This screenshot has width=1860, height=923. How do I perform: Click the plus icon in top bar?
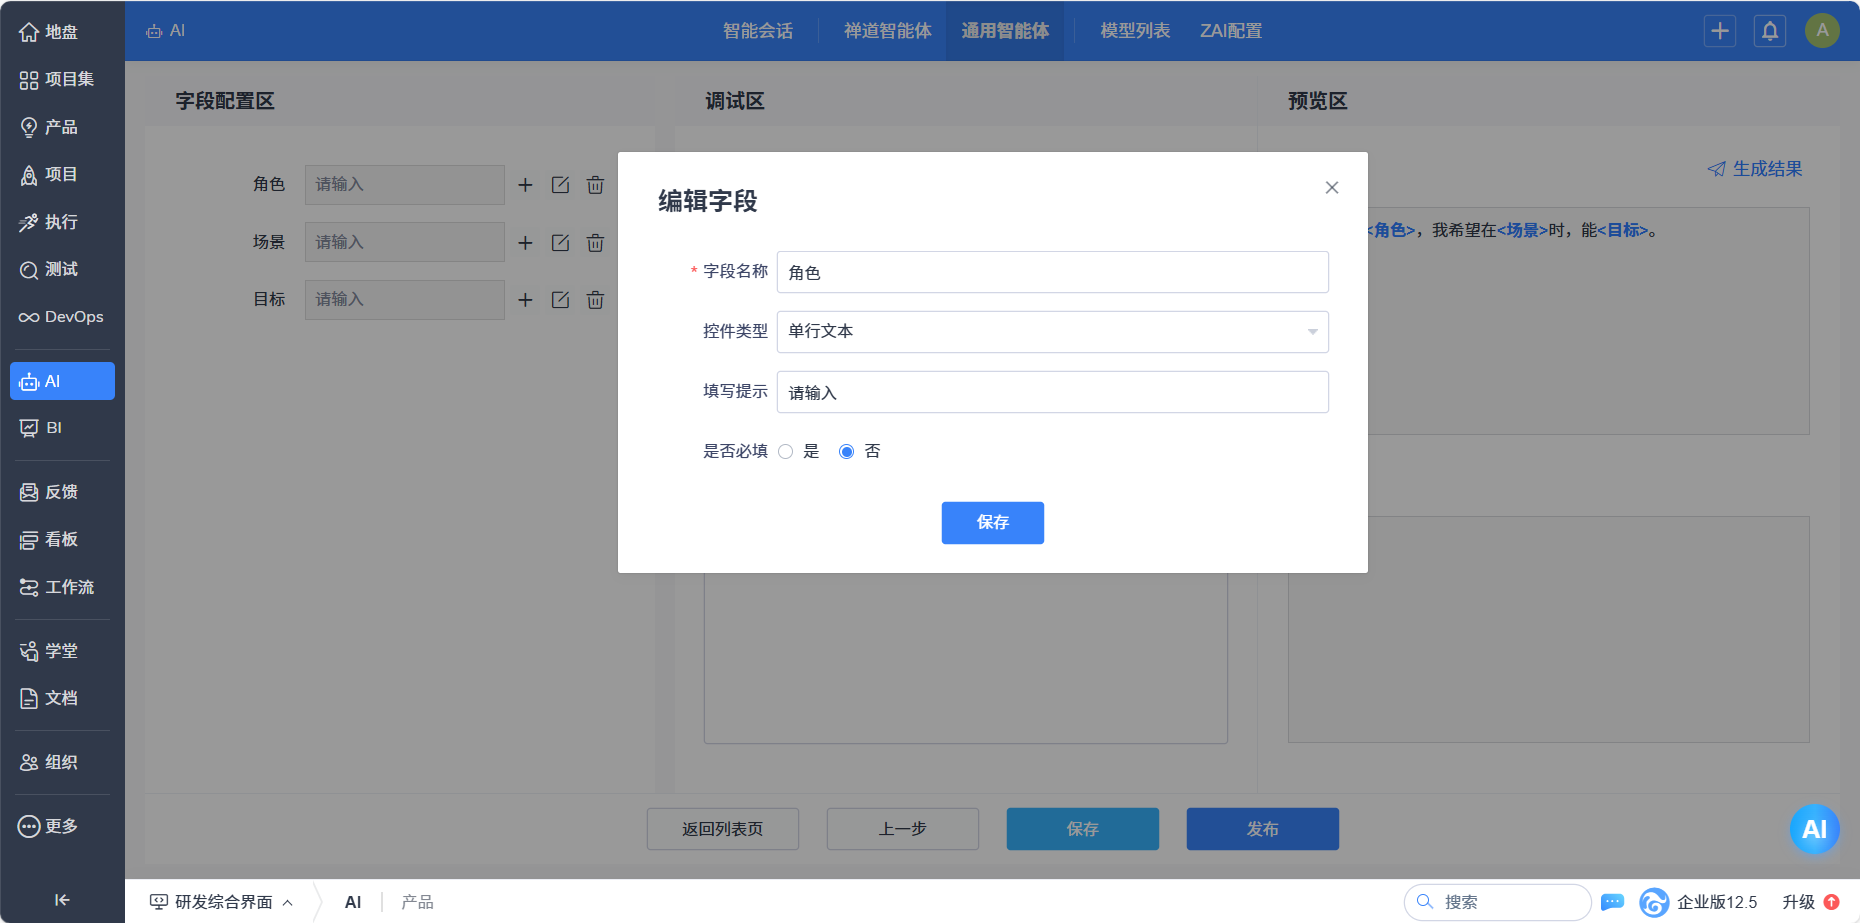pos(1719,31)
